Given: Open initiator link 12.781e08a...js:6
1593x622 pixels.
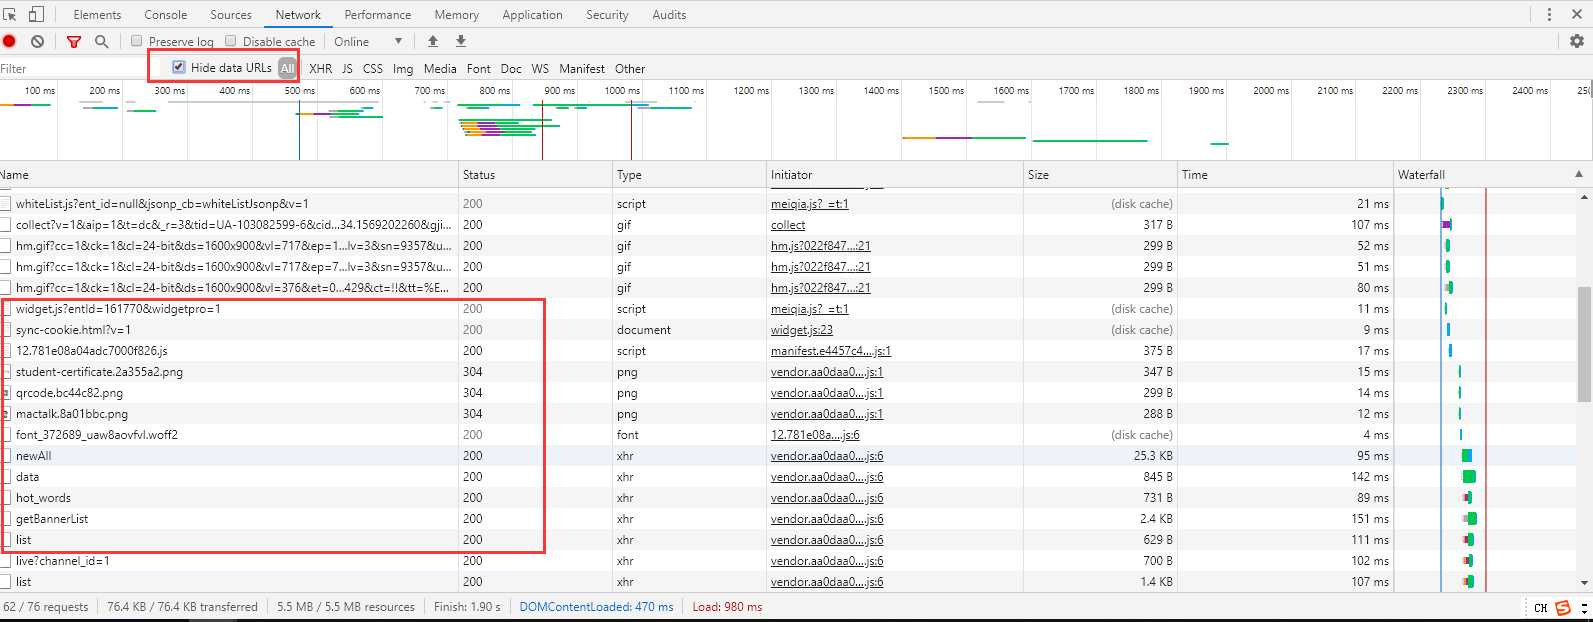Looking at the screenshot, I should 815,435.
